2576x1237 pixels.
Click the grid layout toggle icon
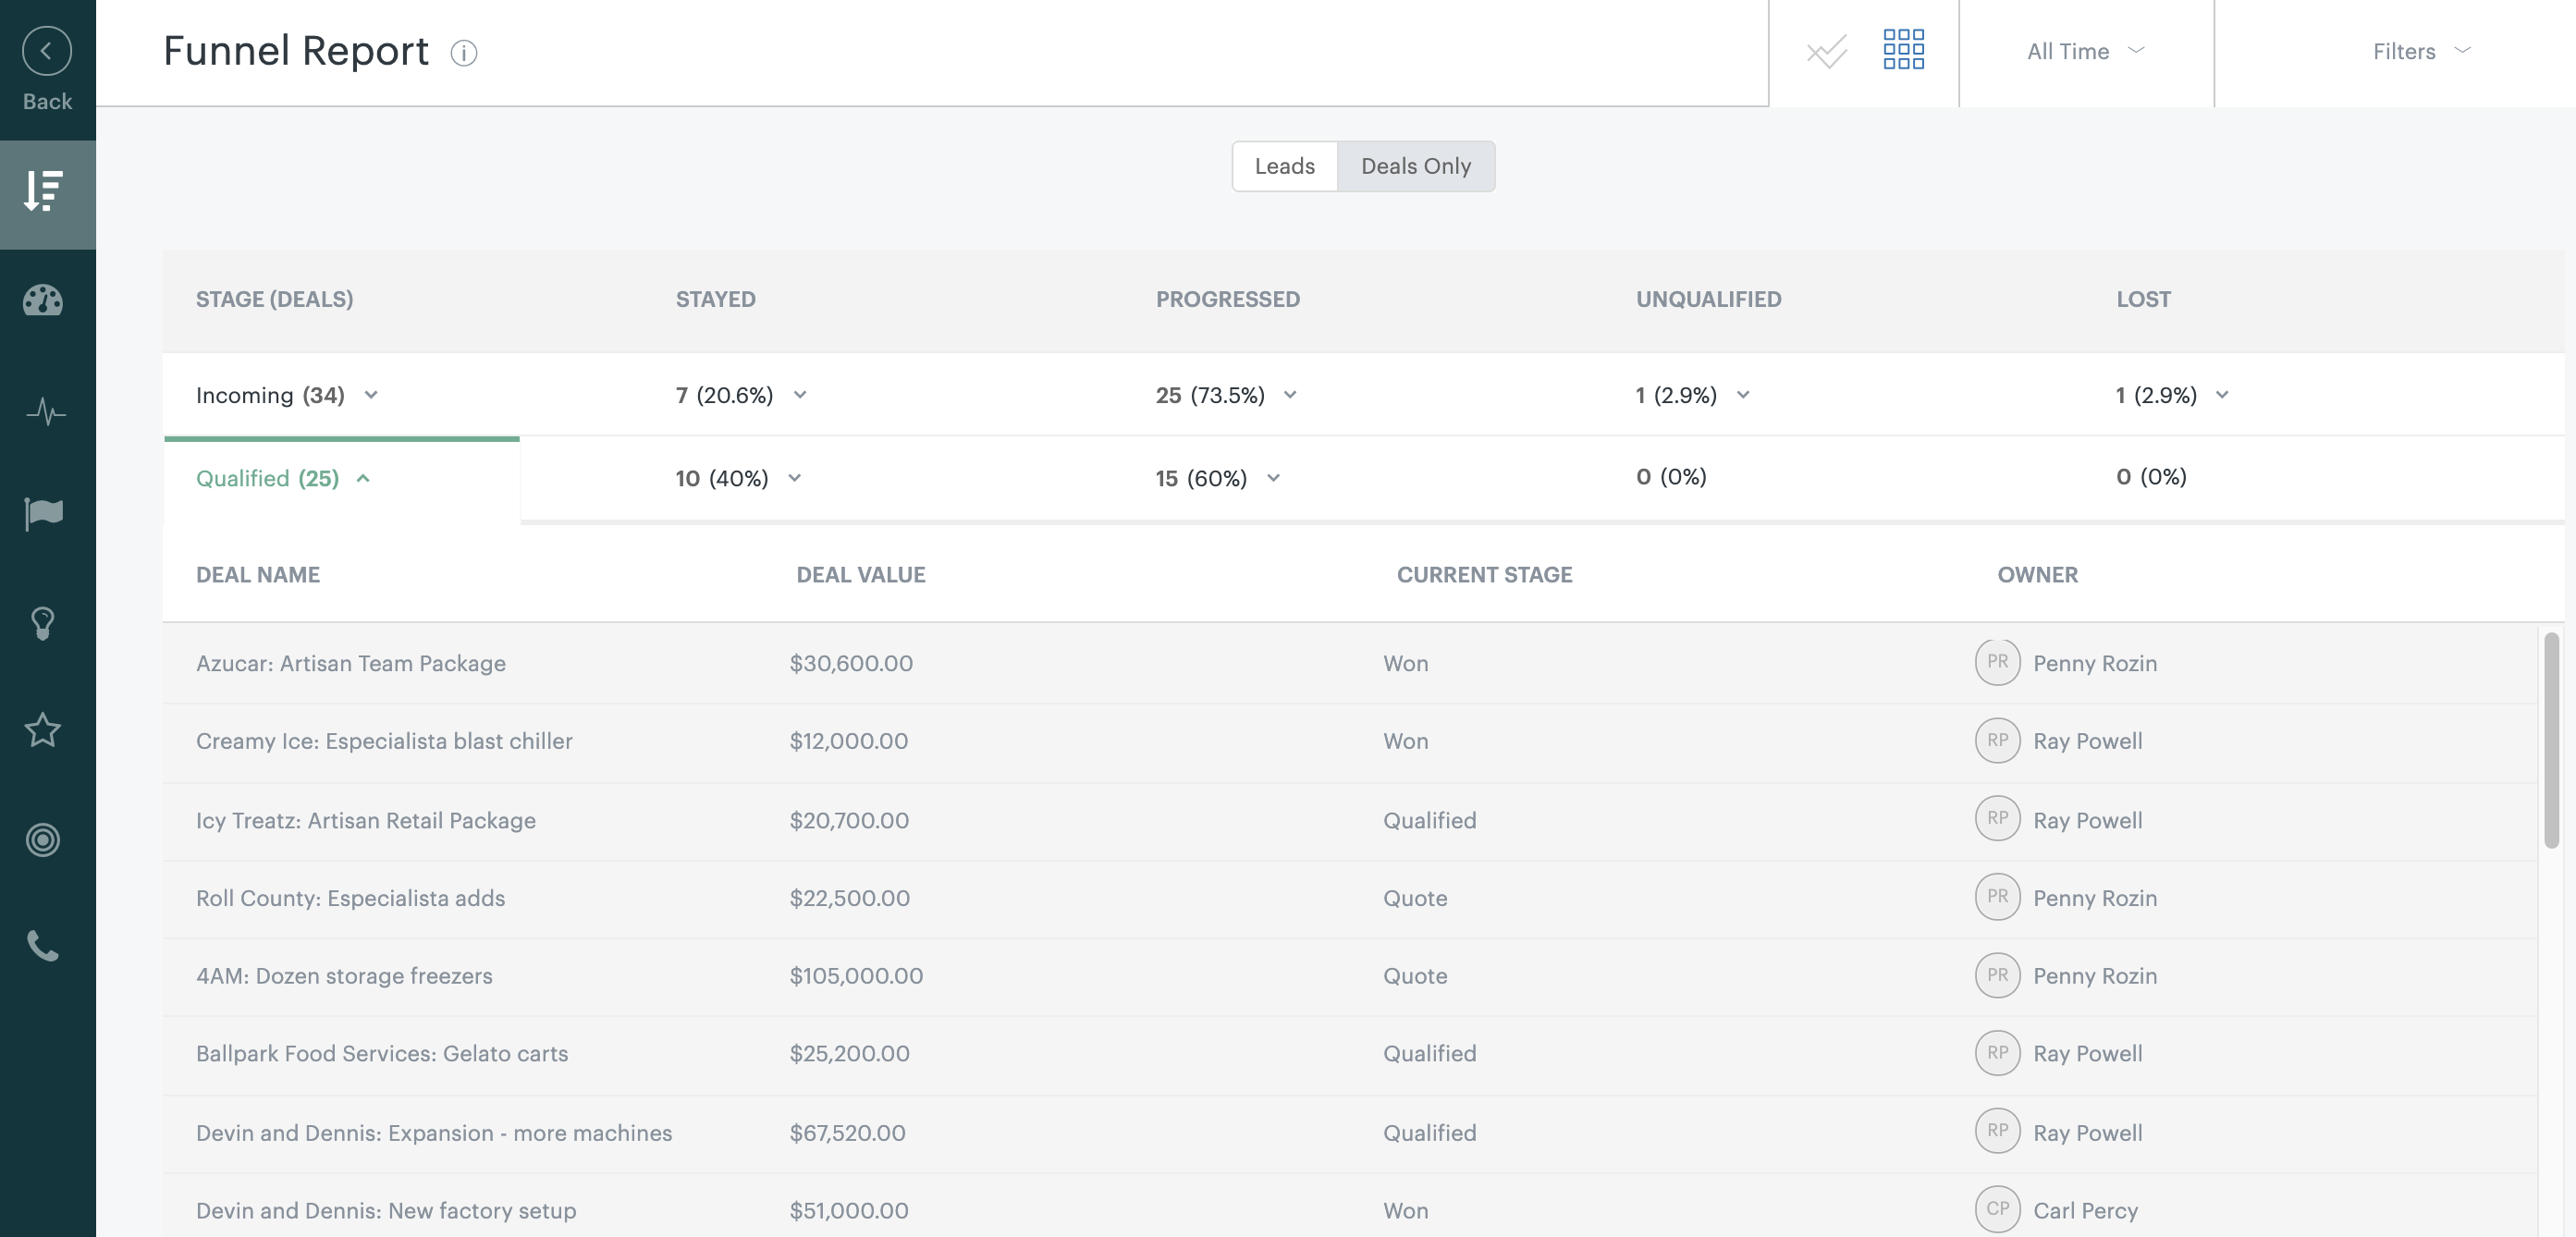pyautogui.click(x=1903, y=51)
